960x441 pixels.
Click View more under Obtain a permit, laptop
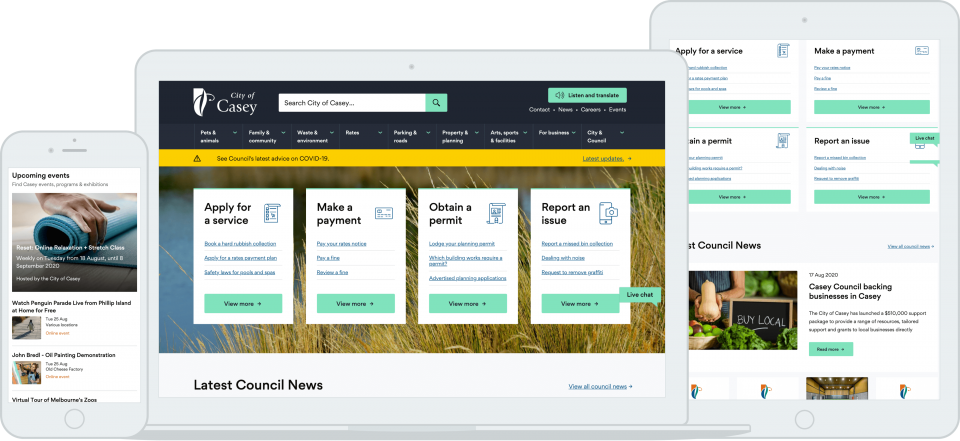[x=468, y=304]
